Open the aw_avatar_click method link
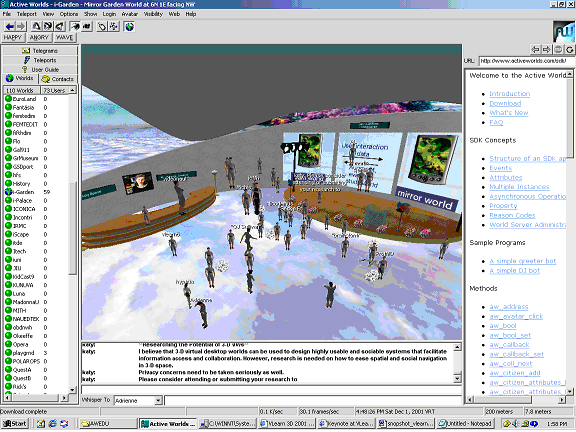The height and width of the screenshot is (432, 576). [516, 316]
